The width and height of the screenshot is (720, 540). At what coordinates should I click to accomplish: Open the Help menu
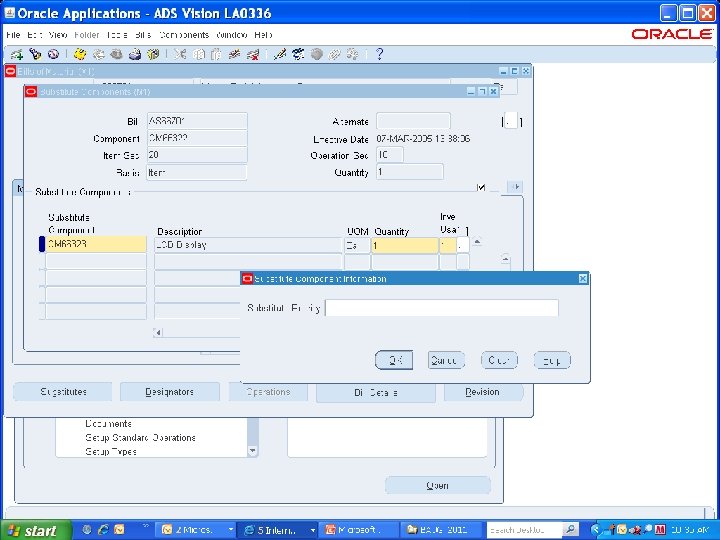[x=263, y=35]
